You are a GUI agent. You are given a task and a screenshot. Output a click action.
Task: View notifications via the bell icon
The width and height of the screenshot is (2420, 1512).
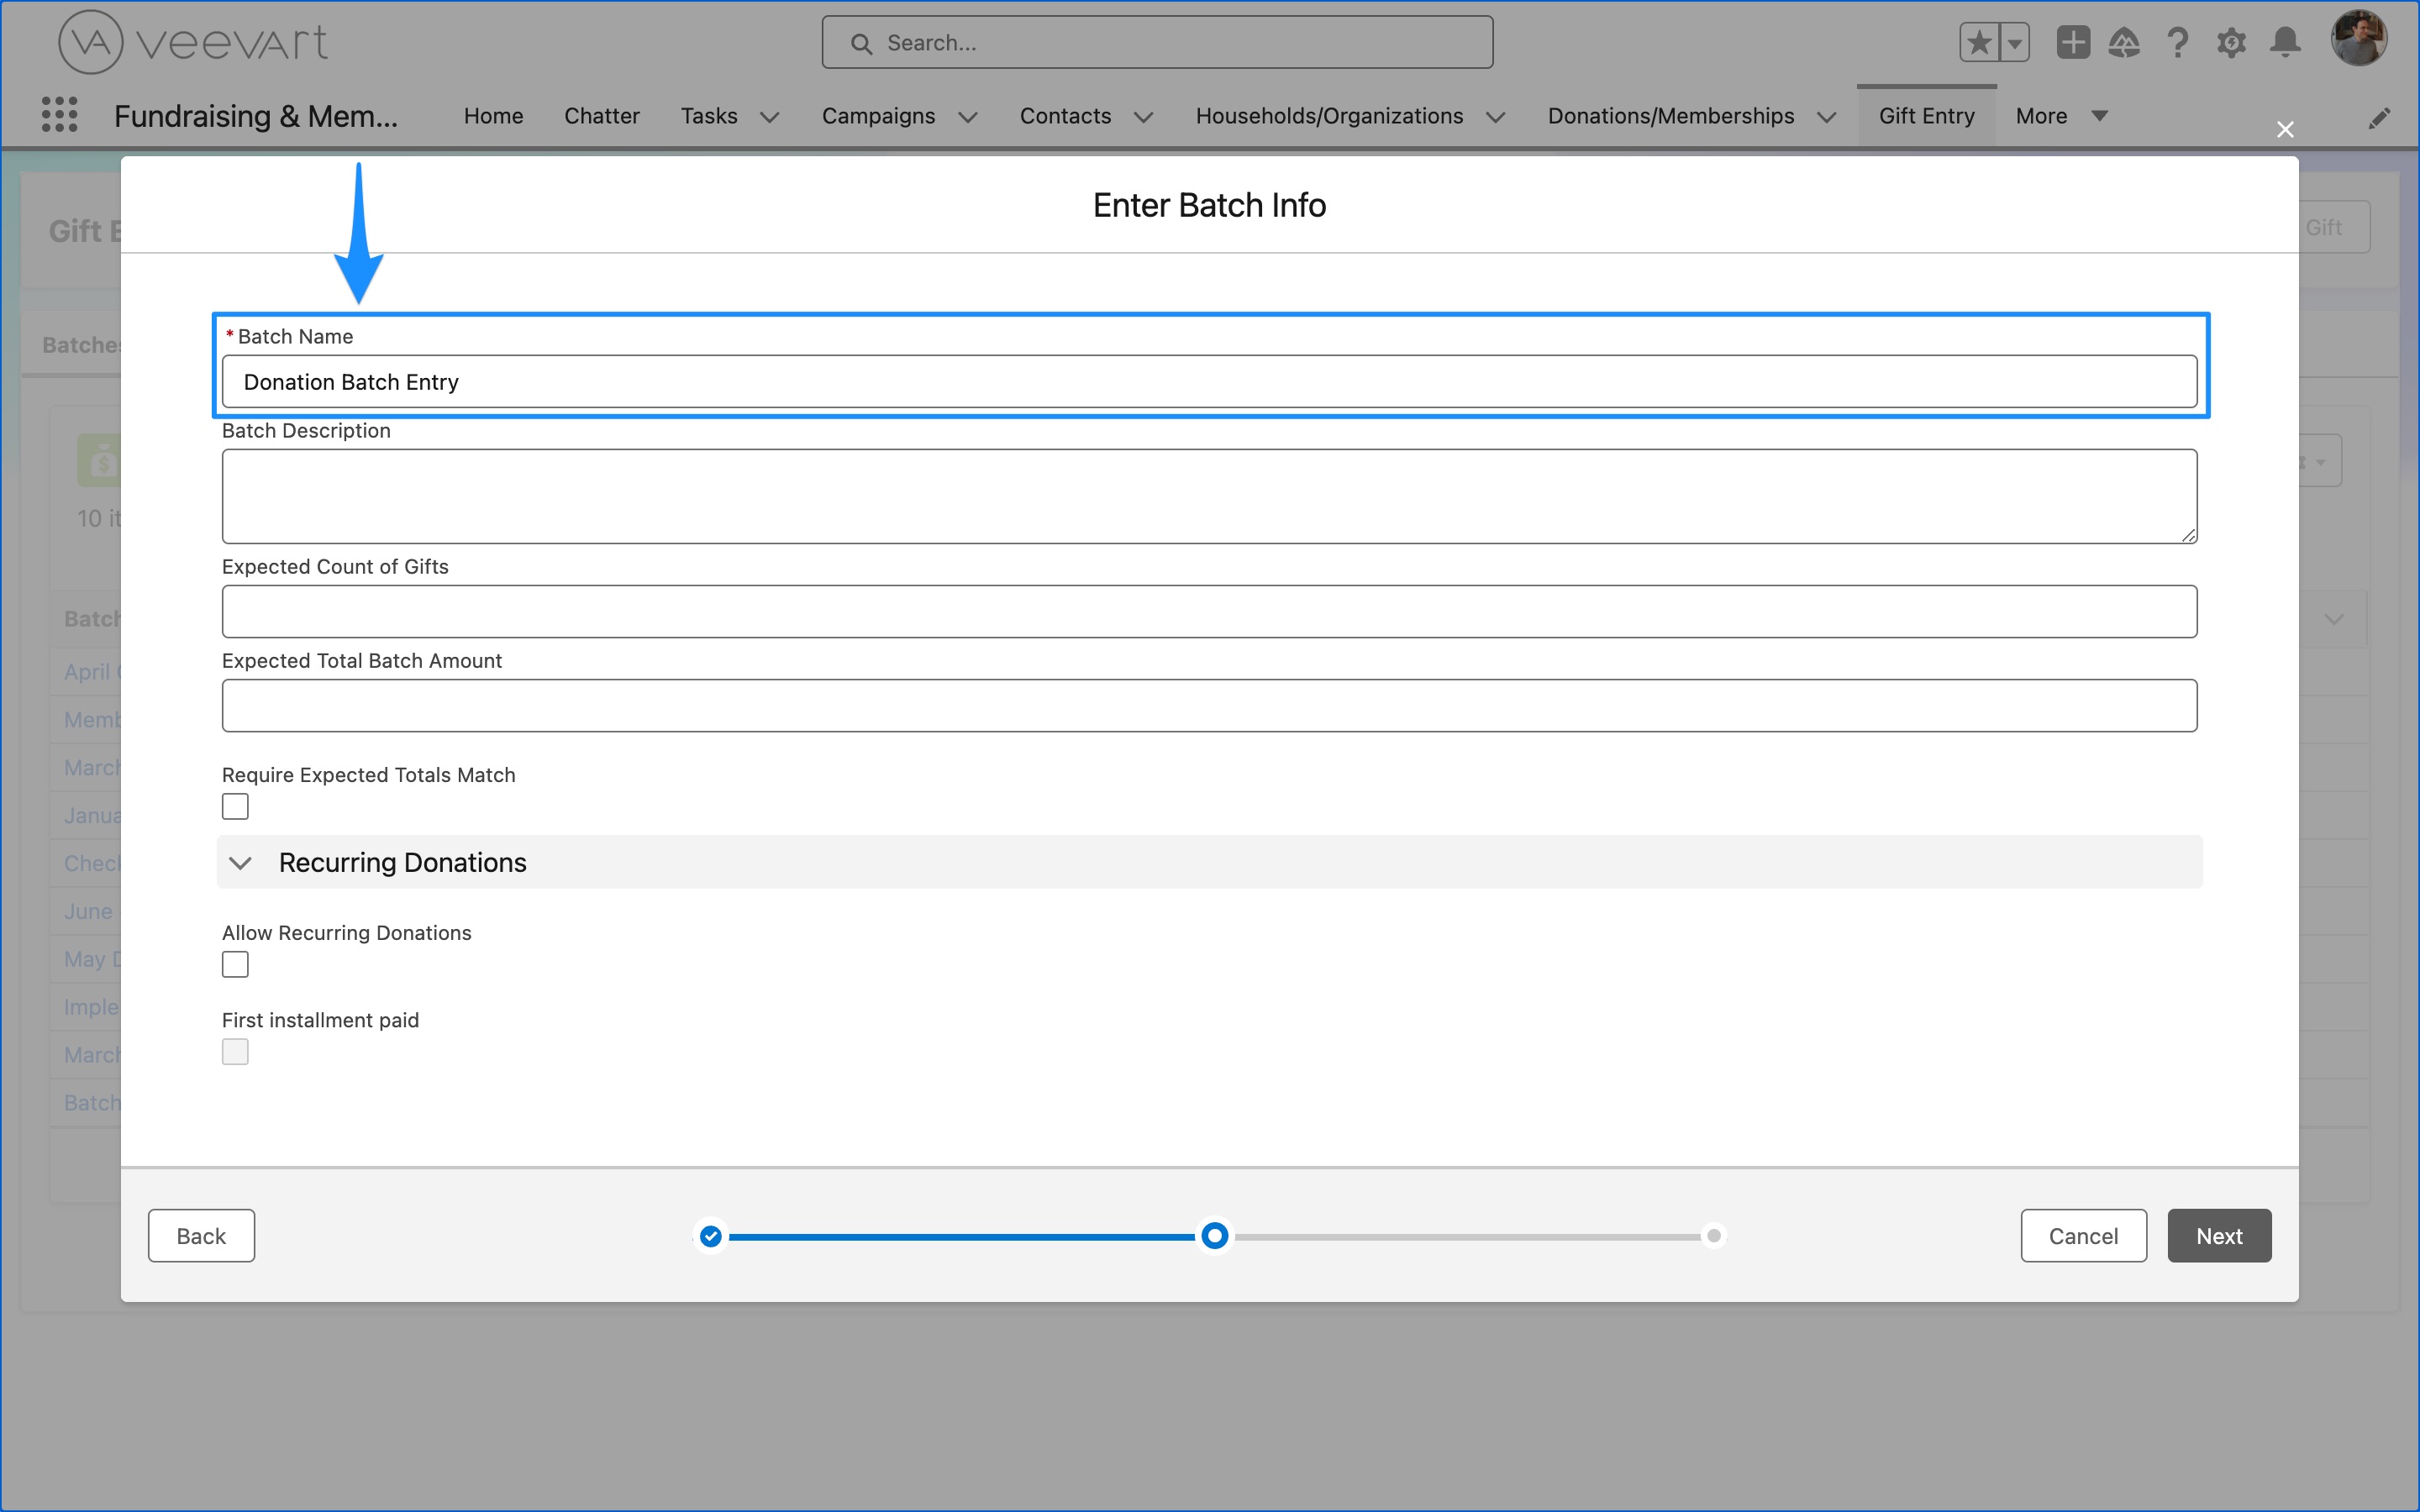click(2285, 42)
